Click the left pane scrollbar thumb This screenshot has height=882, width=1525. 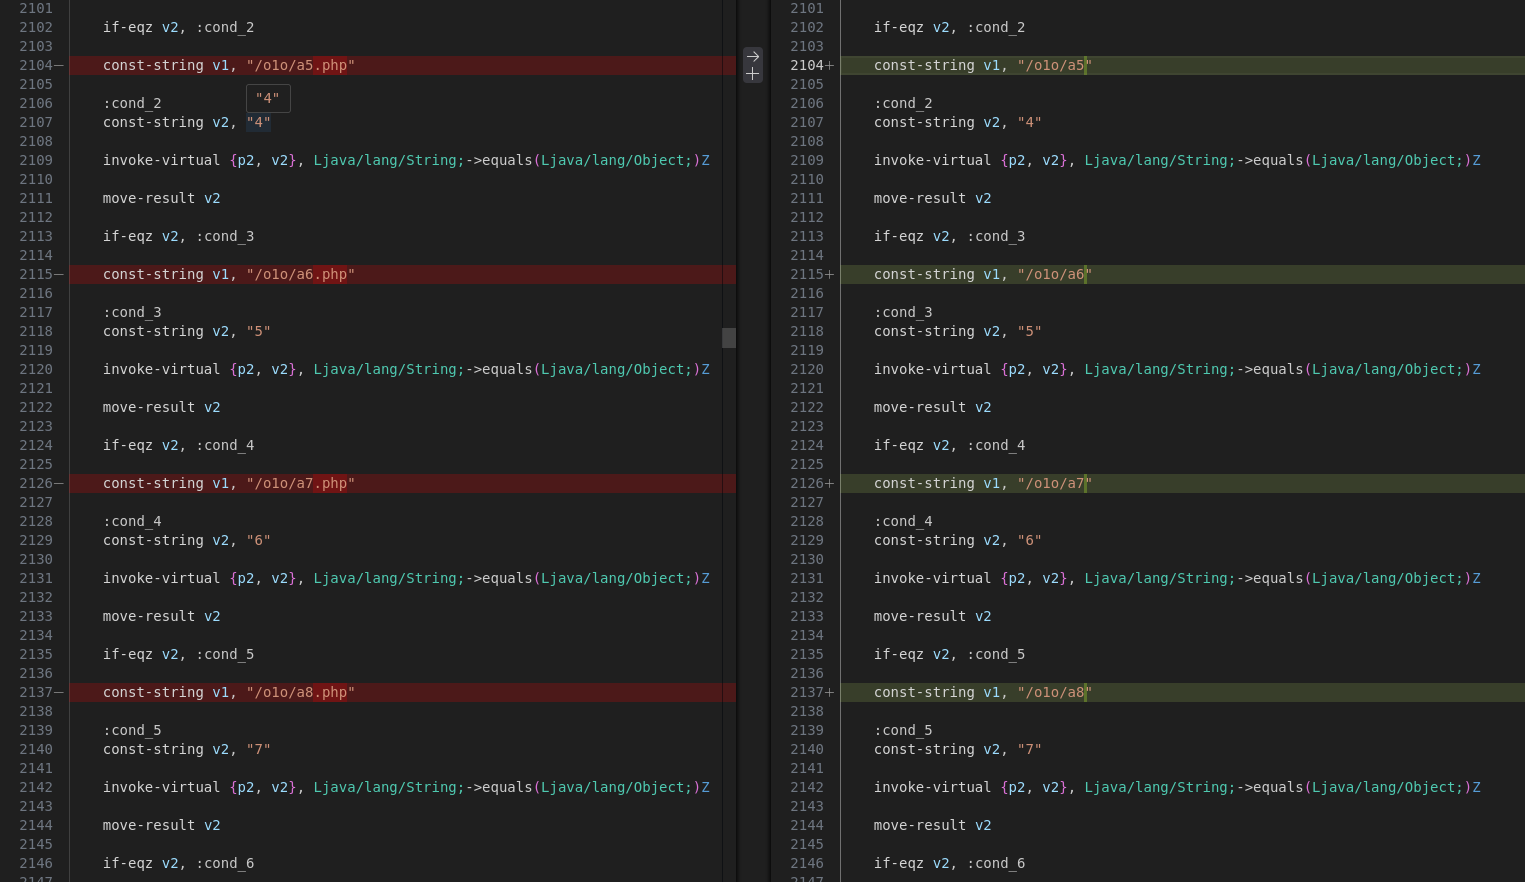coord(729,338)
